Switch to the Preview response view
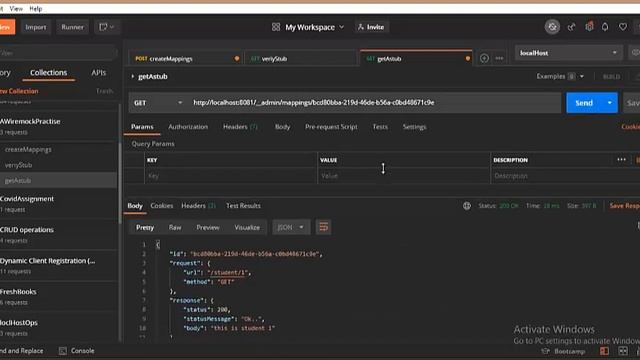The image size is (640, 360). 208,227
